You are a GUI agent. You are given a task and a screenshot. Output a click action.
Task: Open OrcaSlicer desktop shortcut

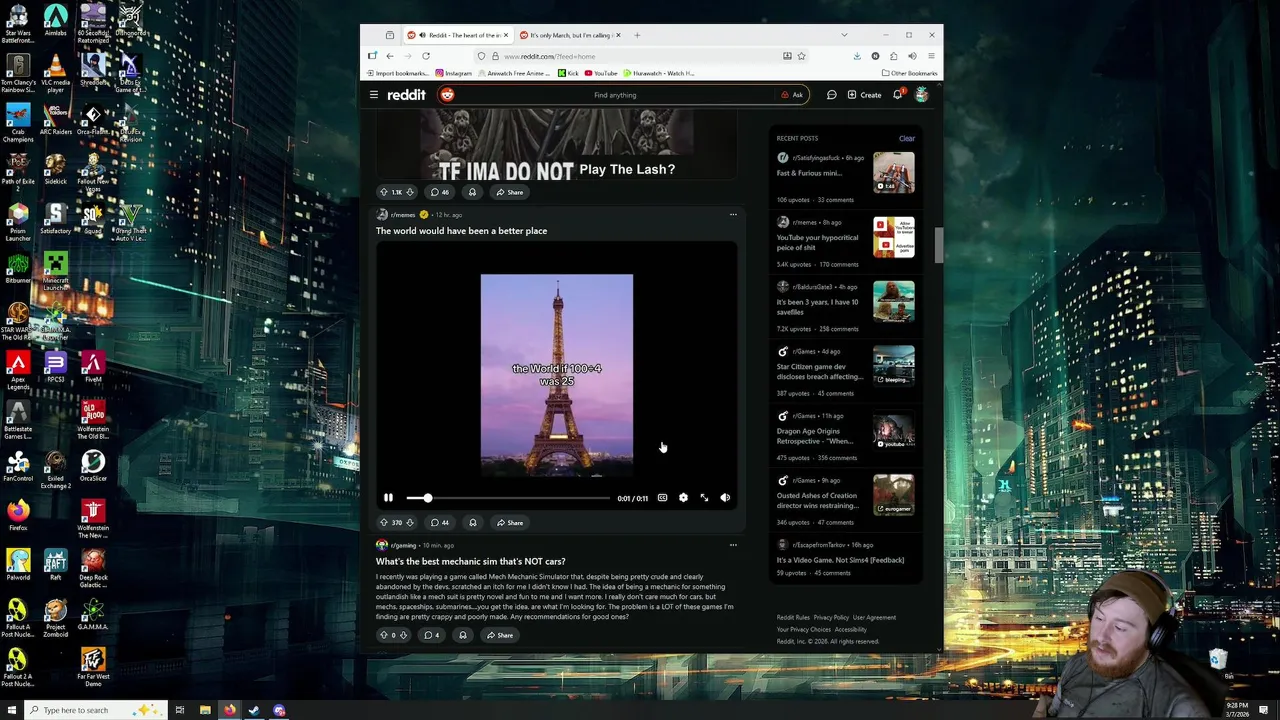[93, 466]
